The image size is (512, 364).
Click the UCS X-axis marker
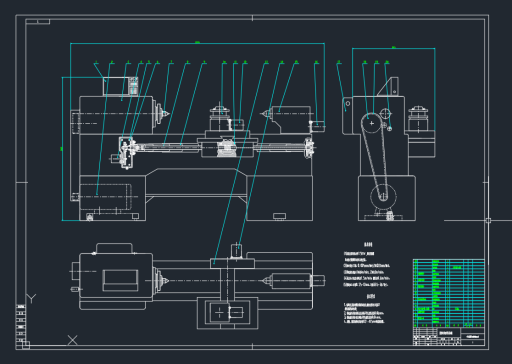coord(72,340)
